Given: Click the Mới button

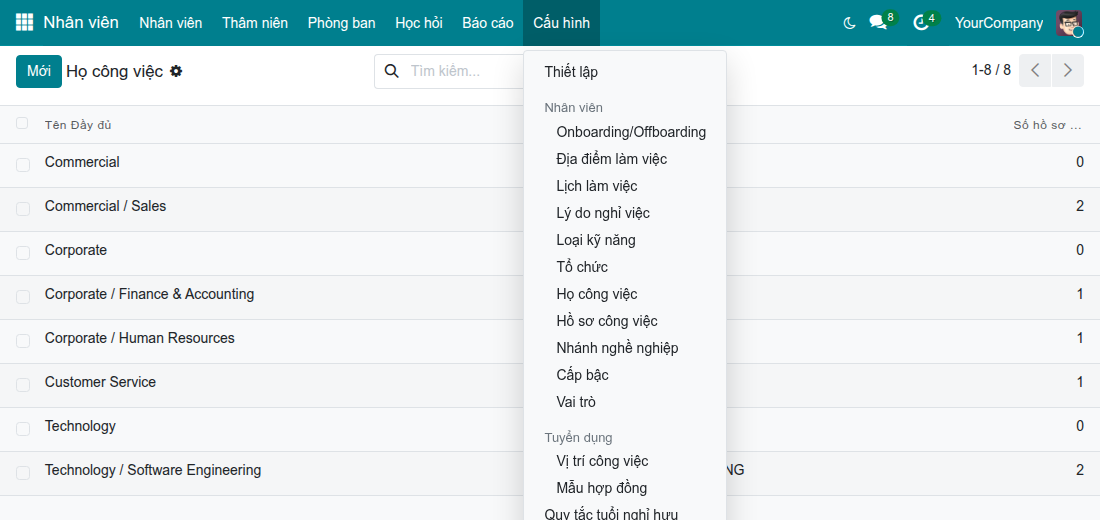Looking at the screenshot, I should coord(39,71).
